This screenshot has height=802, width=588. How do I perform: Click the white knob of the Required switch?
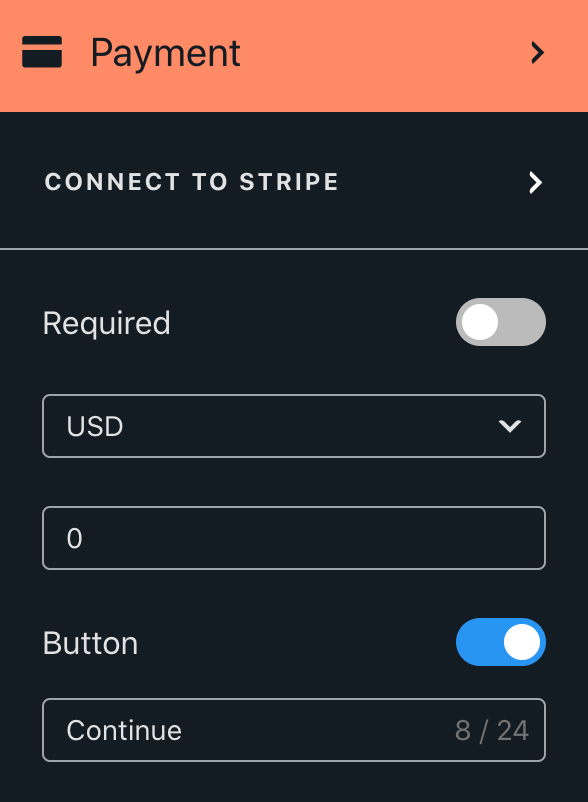[x=480, y=322]
